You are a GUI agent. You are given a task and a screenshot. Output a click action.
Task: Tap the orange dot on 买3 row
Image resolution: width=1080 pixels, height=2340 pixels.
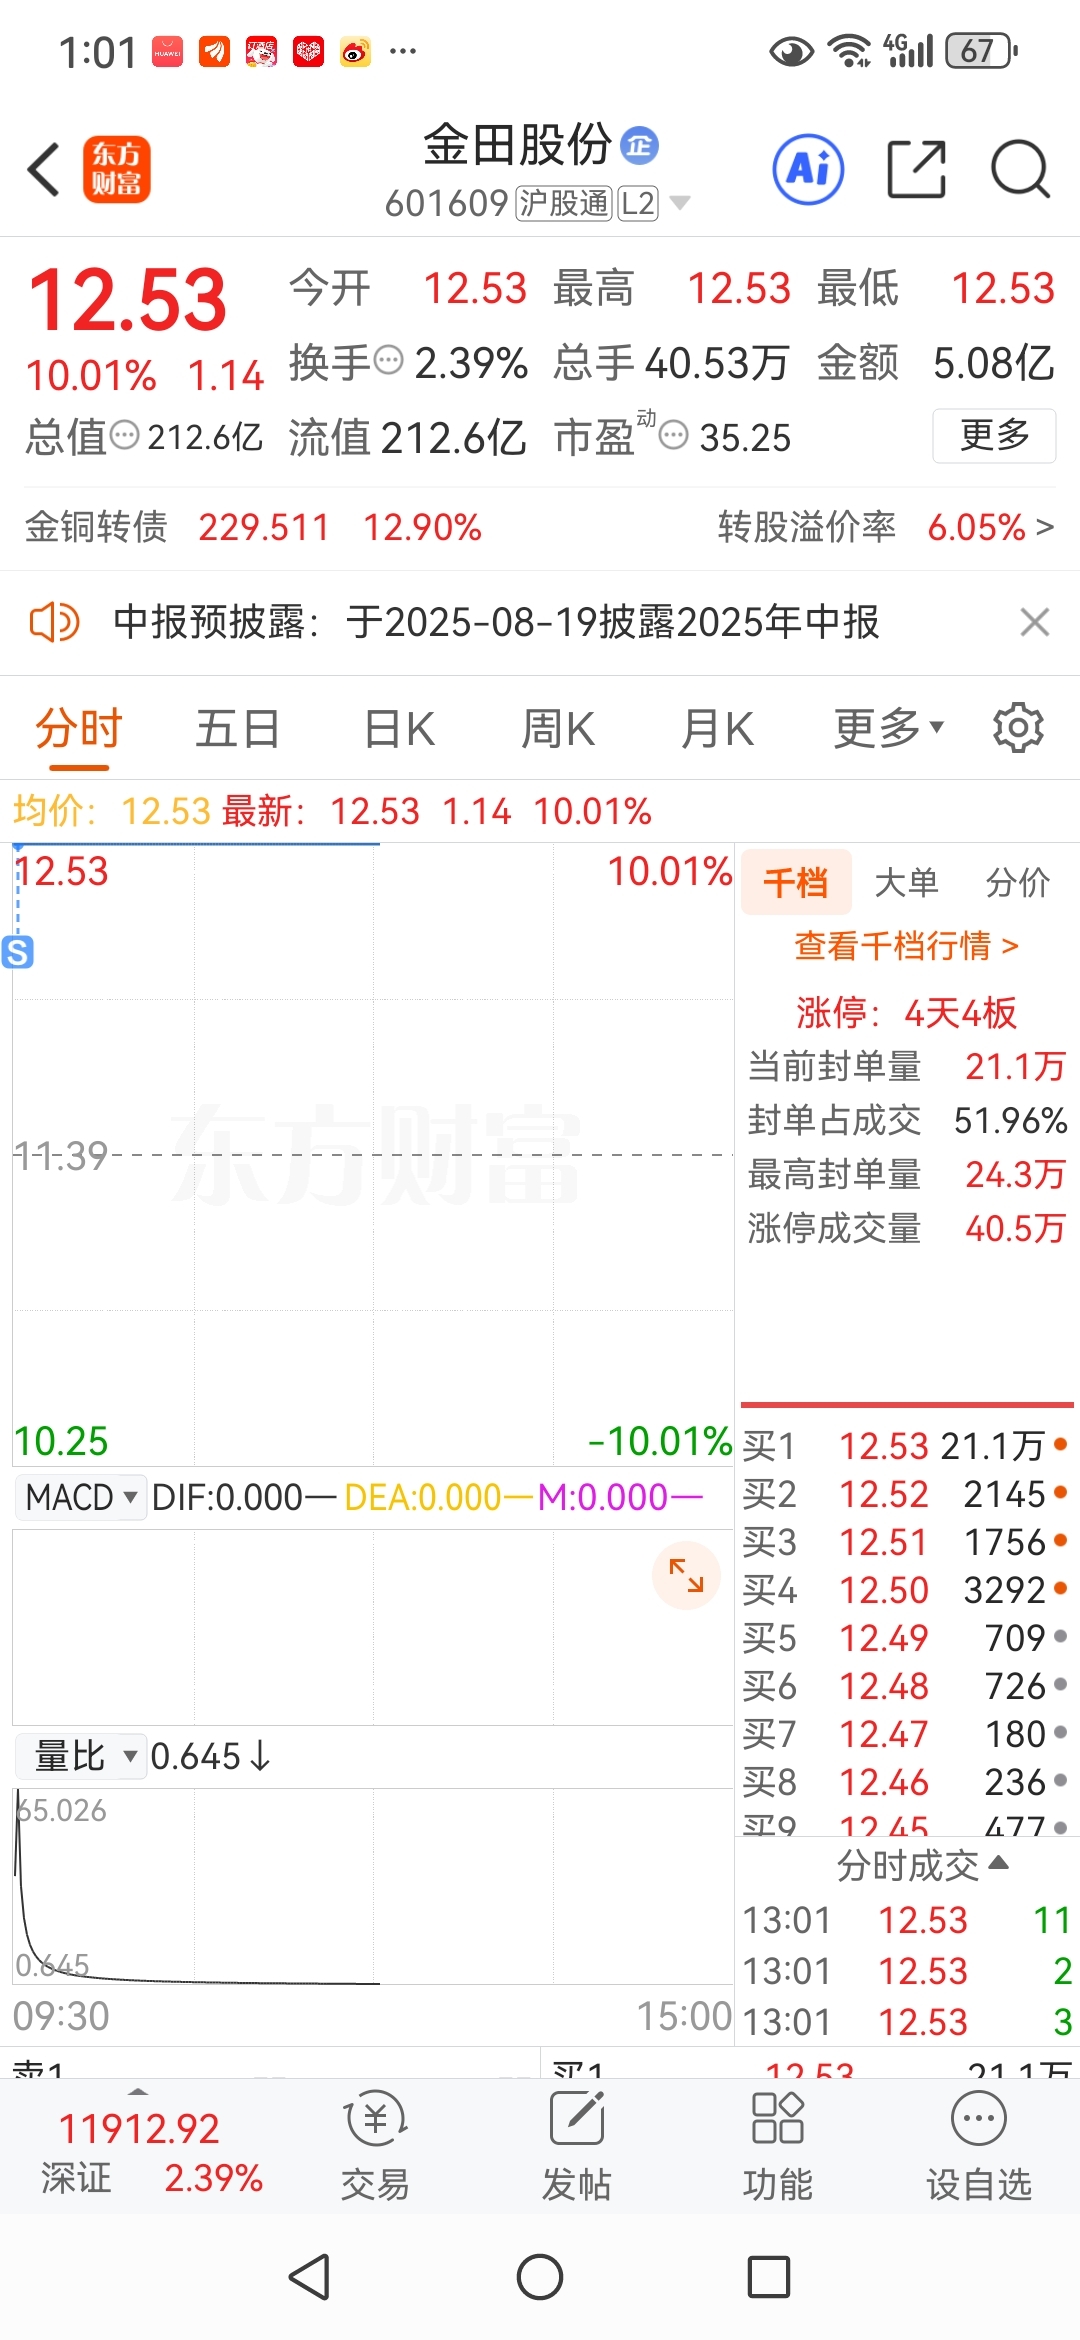click(x=1060, y=1540)
